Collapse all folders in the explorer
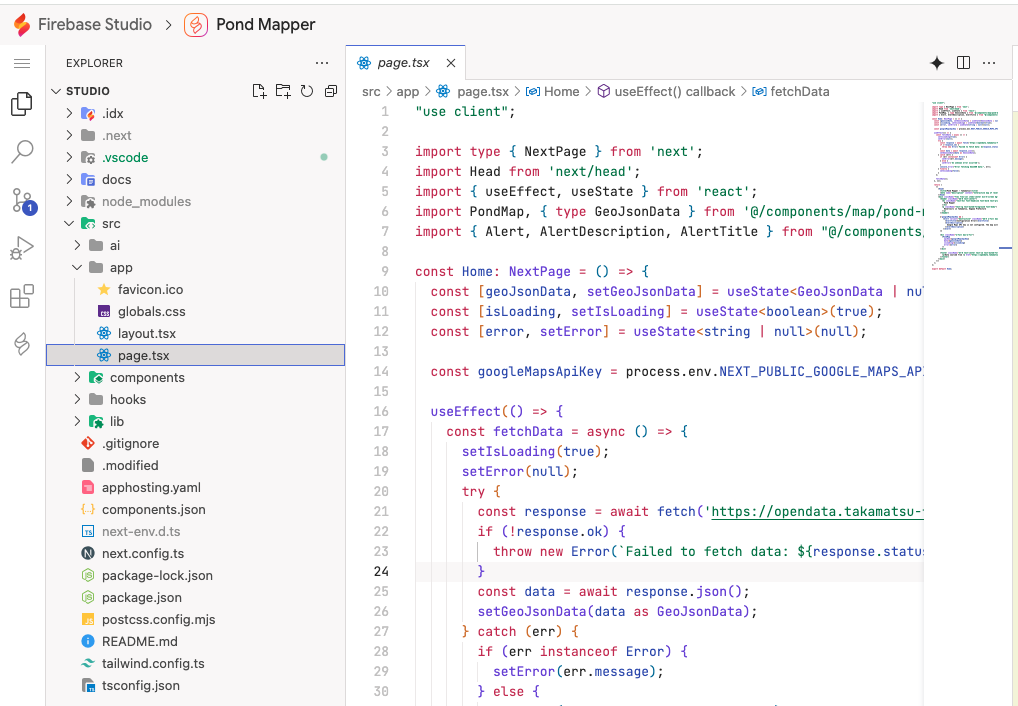Viewport: 1018px width, 706px height. click(x=330, y=91)
